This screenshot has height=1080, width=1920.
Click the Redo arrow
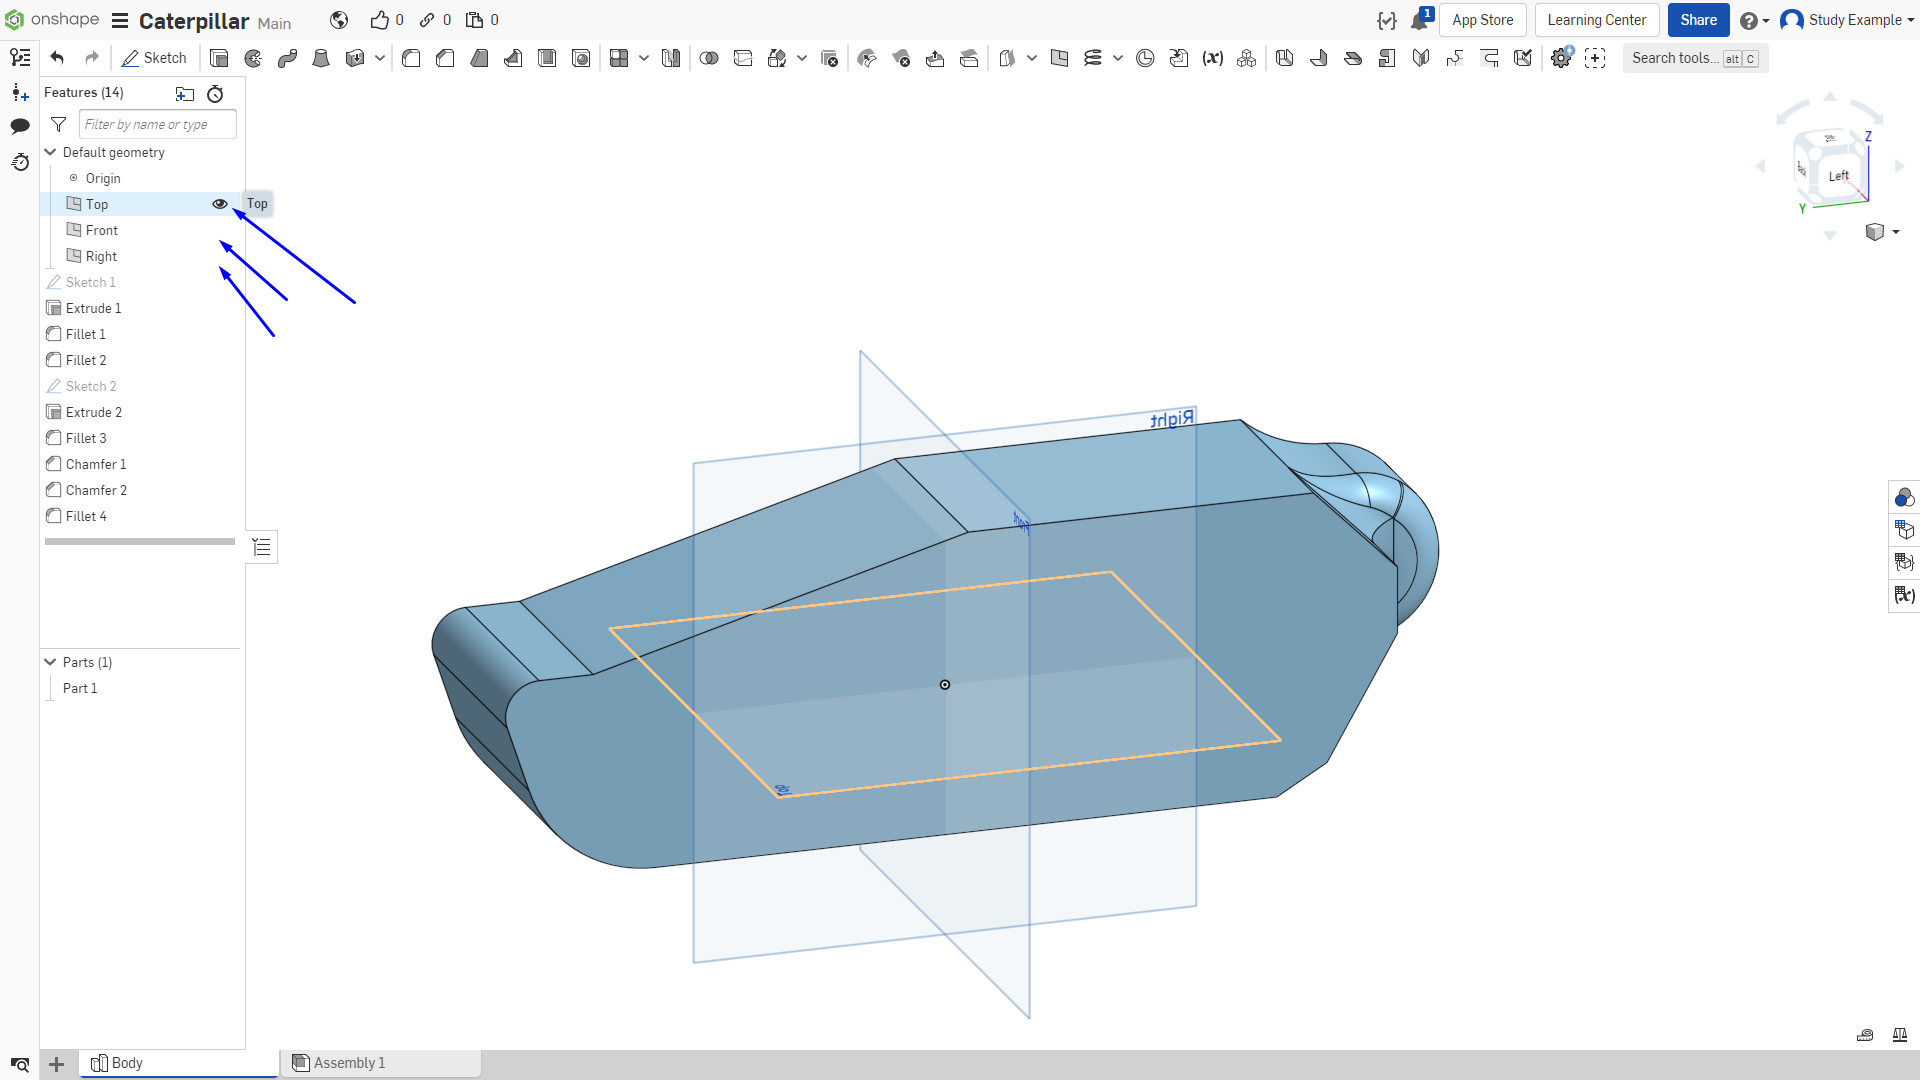click(92, 58)
